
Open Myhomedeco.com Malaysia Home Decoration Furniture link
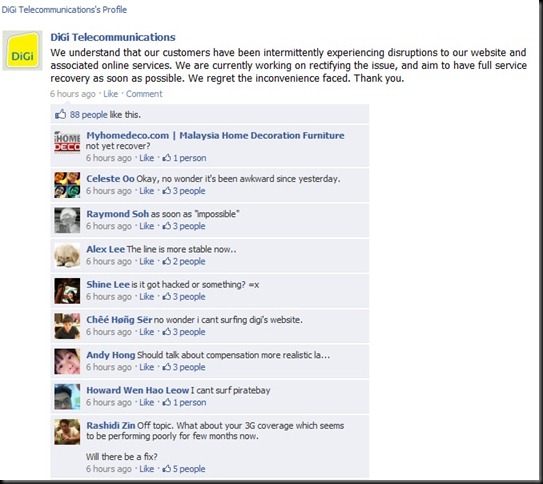click(215, 135)
